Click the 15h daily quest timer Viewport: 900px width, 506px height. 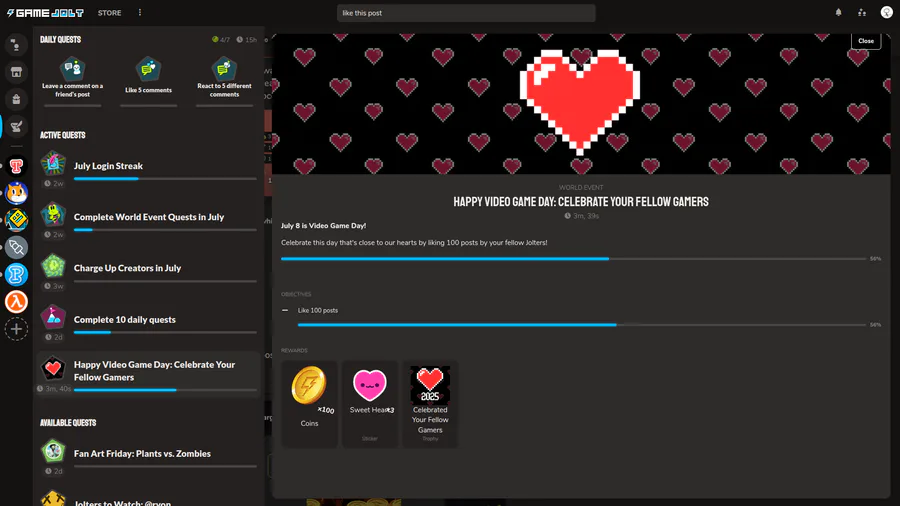(x=247, y=40)
